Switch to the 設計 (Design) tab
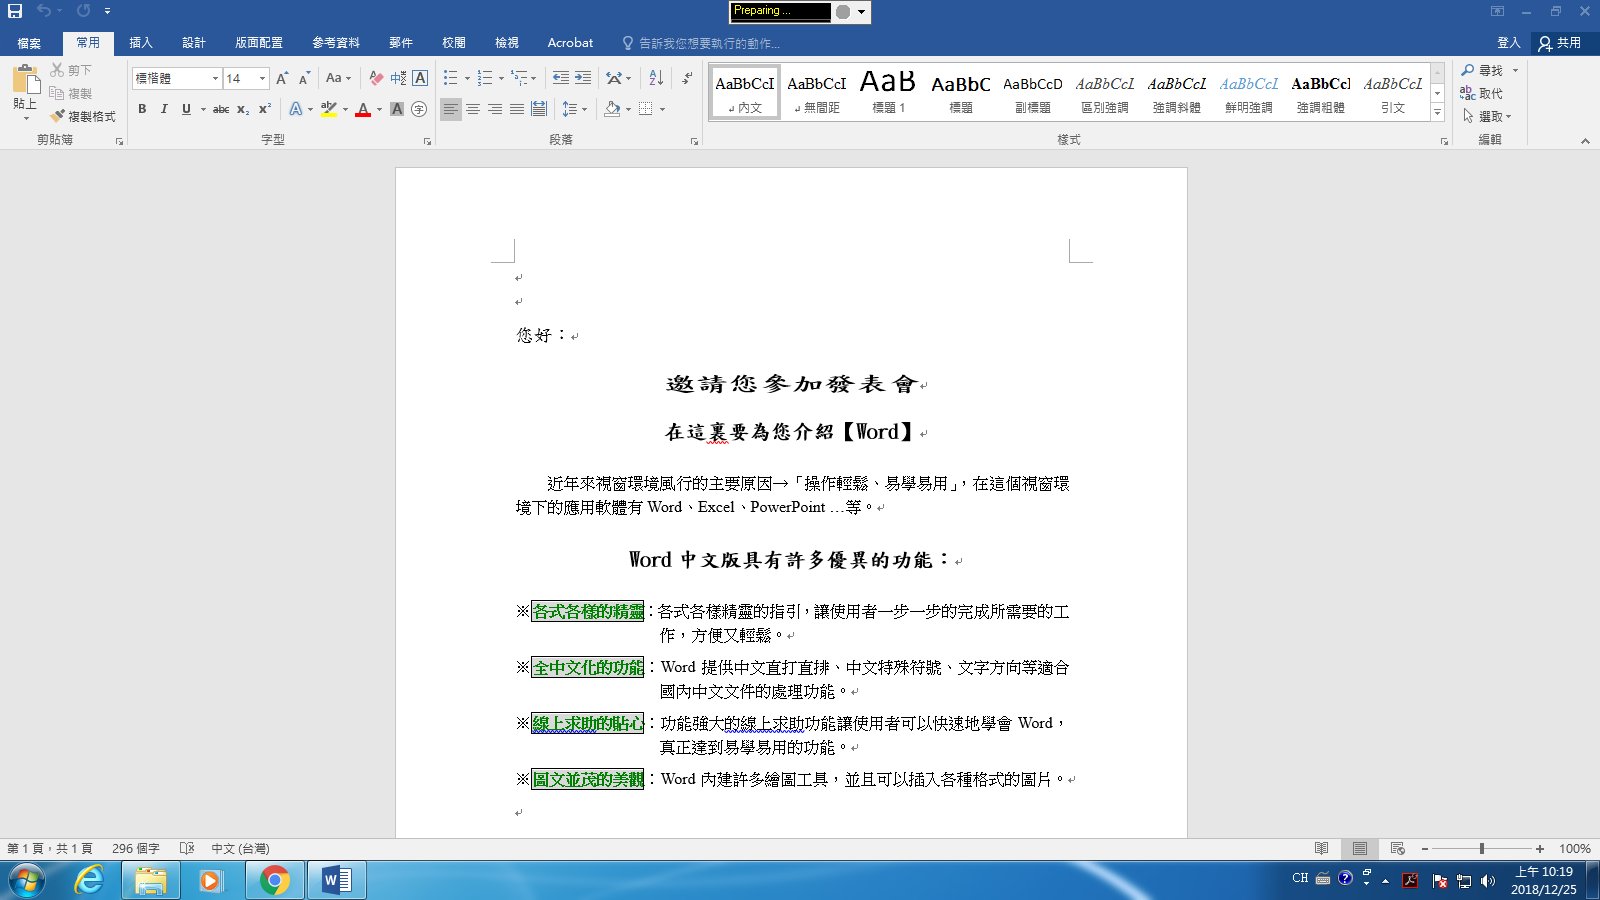This screenshot has width=1600, height=900. click(x=194, y=43)
